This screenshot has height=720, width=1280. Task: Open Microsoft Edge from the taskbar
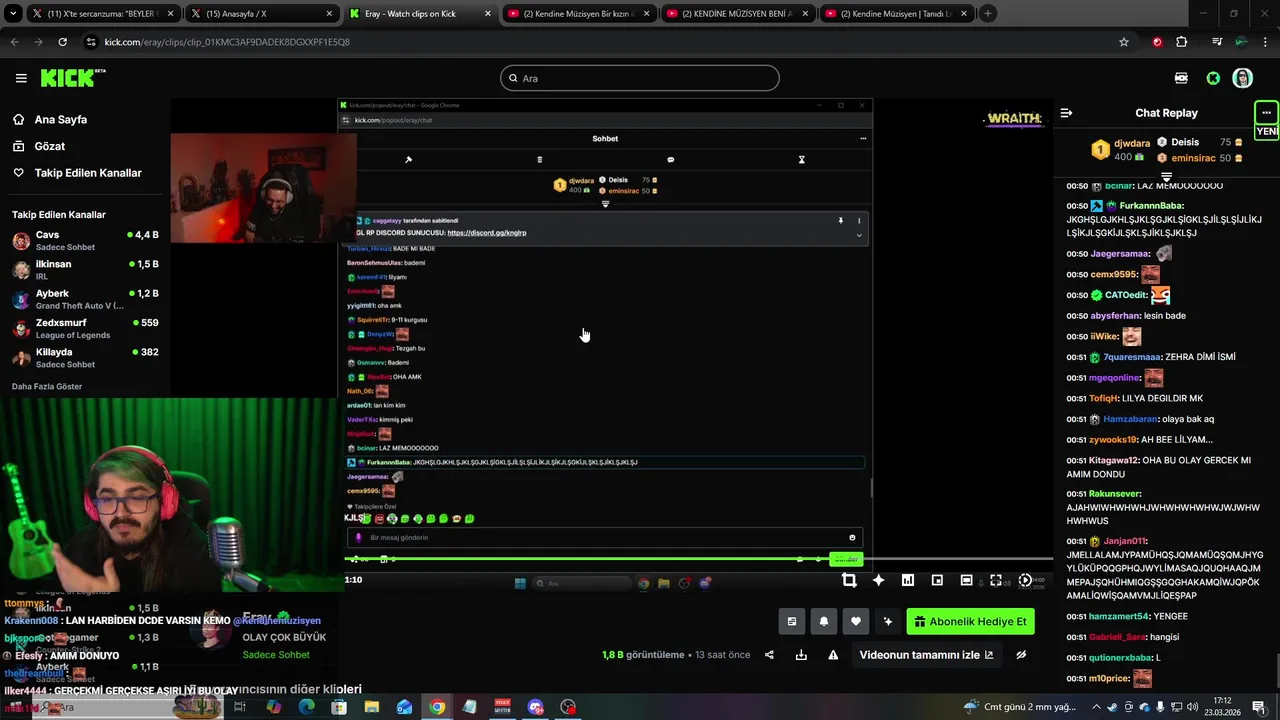pos(306,707)
